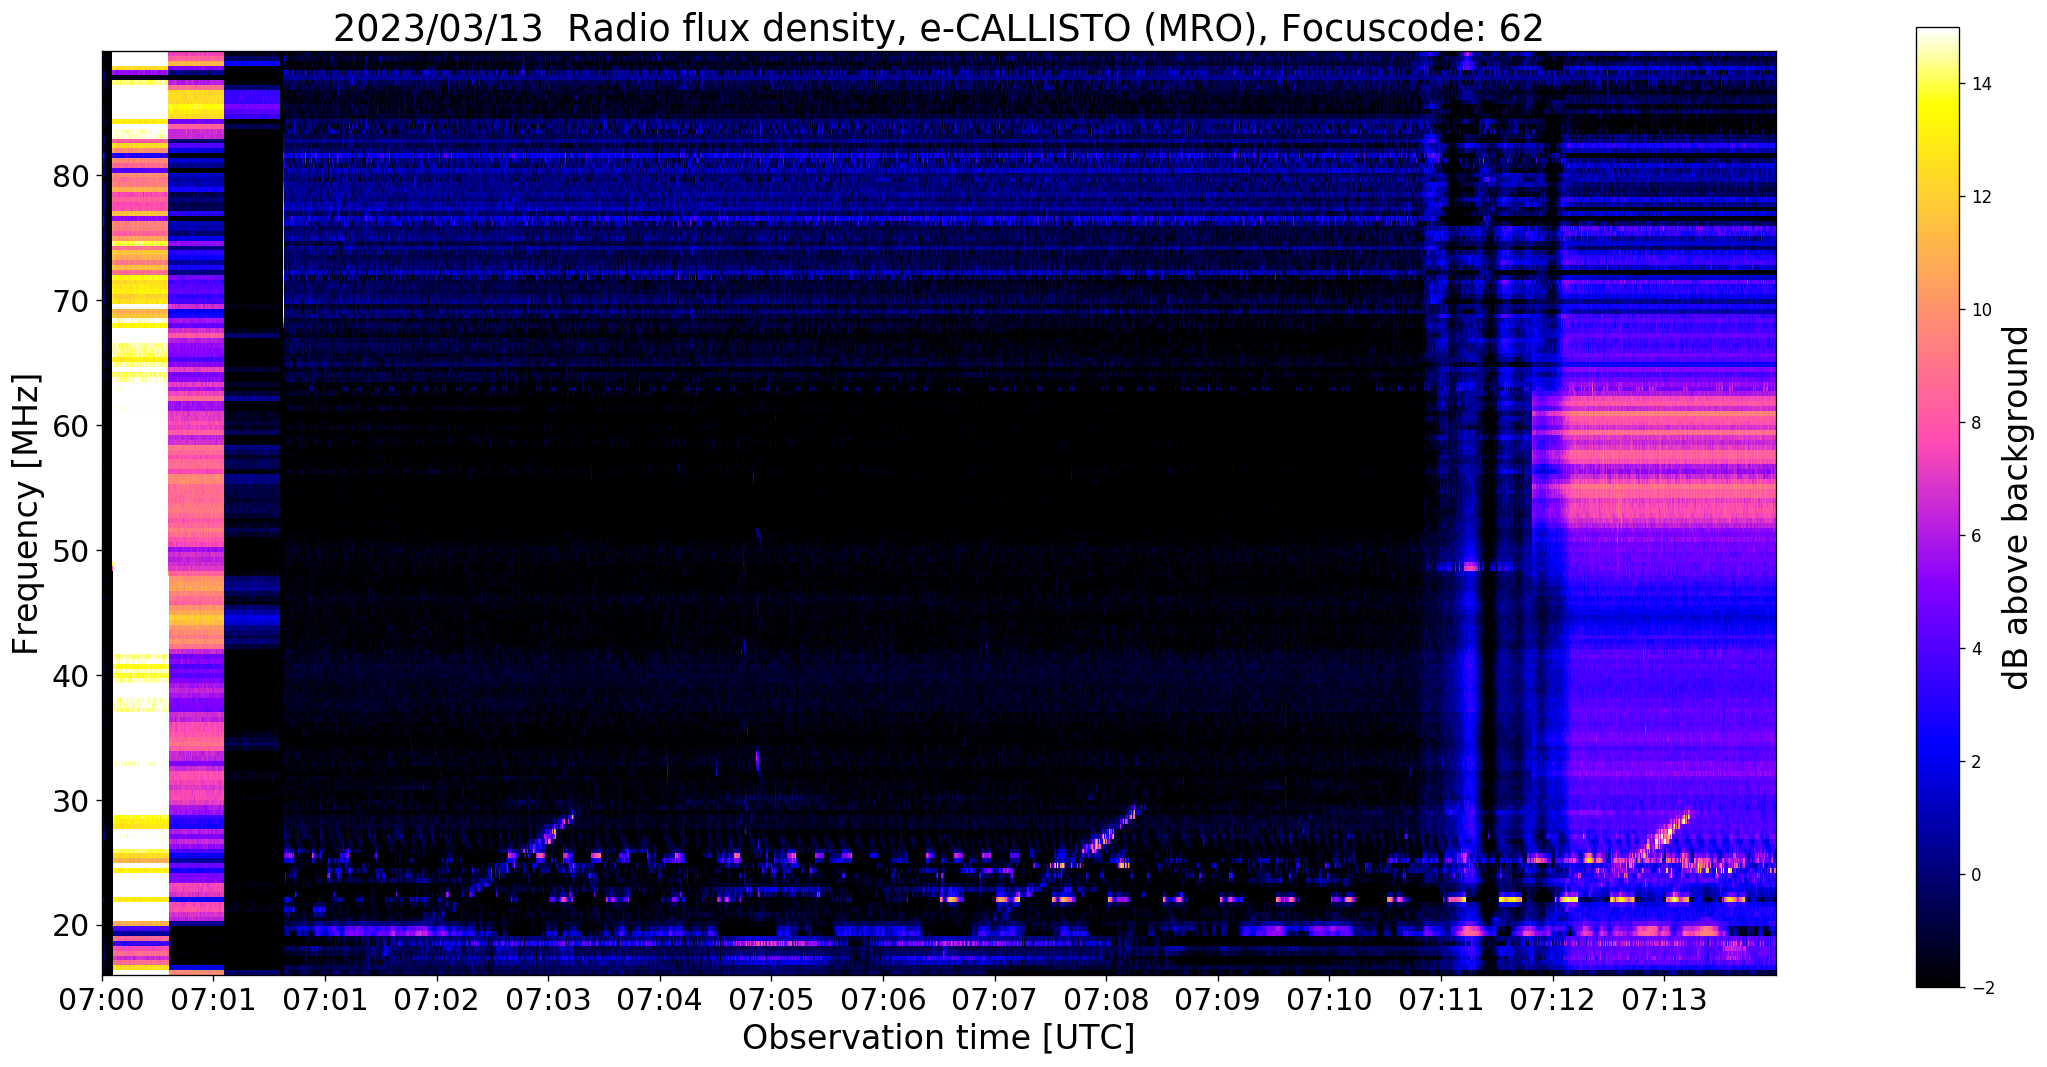Viewport: 2047px width, 1067px height.
Task: Click the 07:10 time tick label
Action: [x=1329, y=999]
